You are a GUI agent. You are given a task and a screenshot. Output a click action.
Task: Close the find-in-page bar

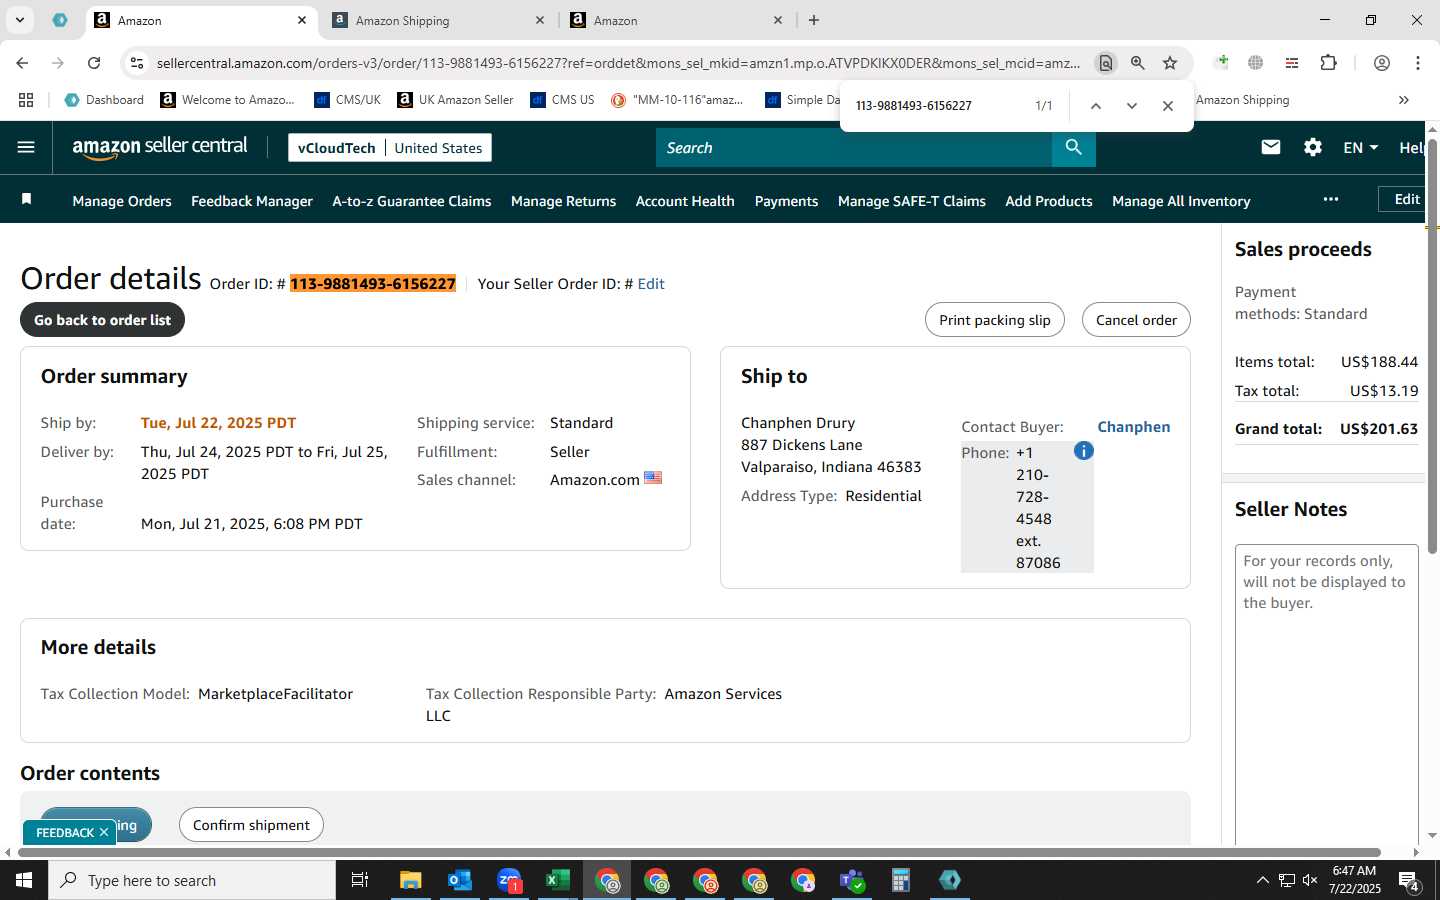point(1168,105)
